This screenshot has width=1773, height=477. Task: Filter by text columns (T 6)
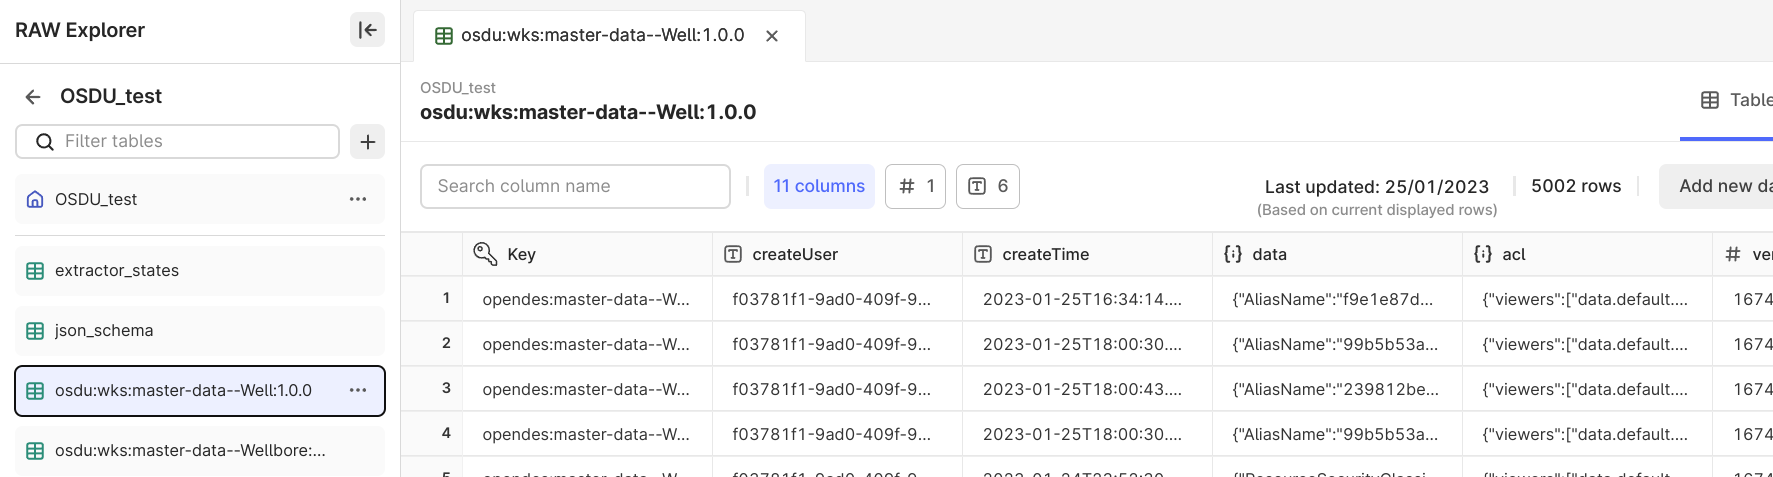click(988, 186)
